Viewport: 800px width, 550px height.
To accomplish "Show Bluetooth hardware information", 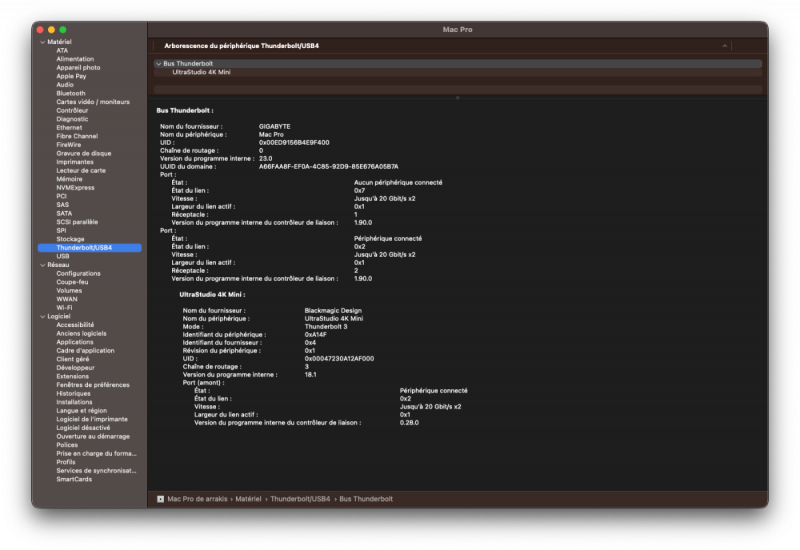I will coord(71,93).
